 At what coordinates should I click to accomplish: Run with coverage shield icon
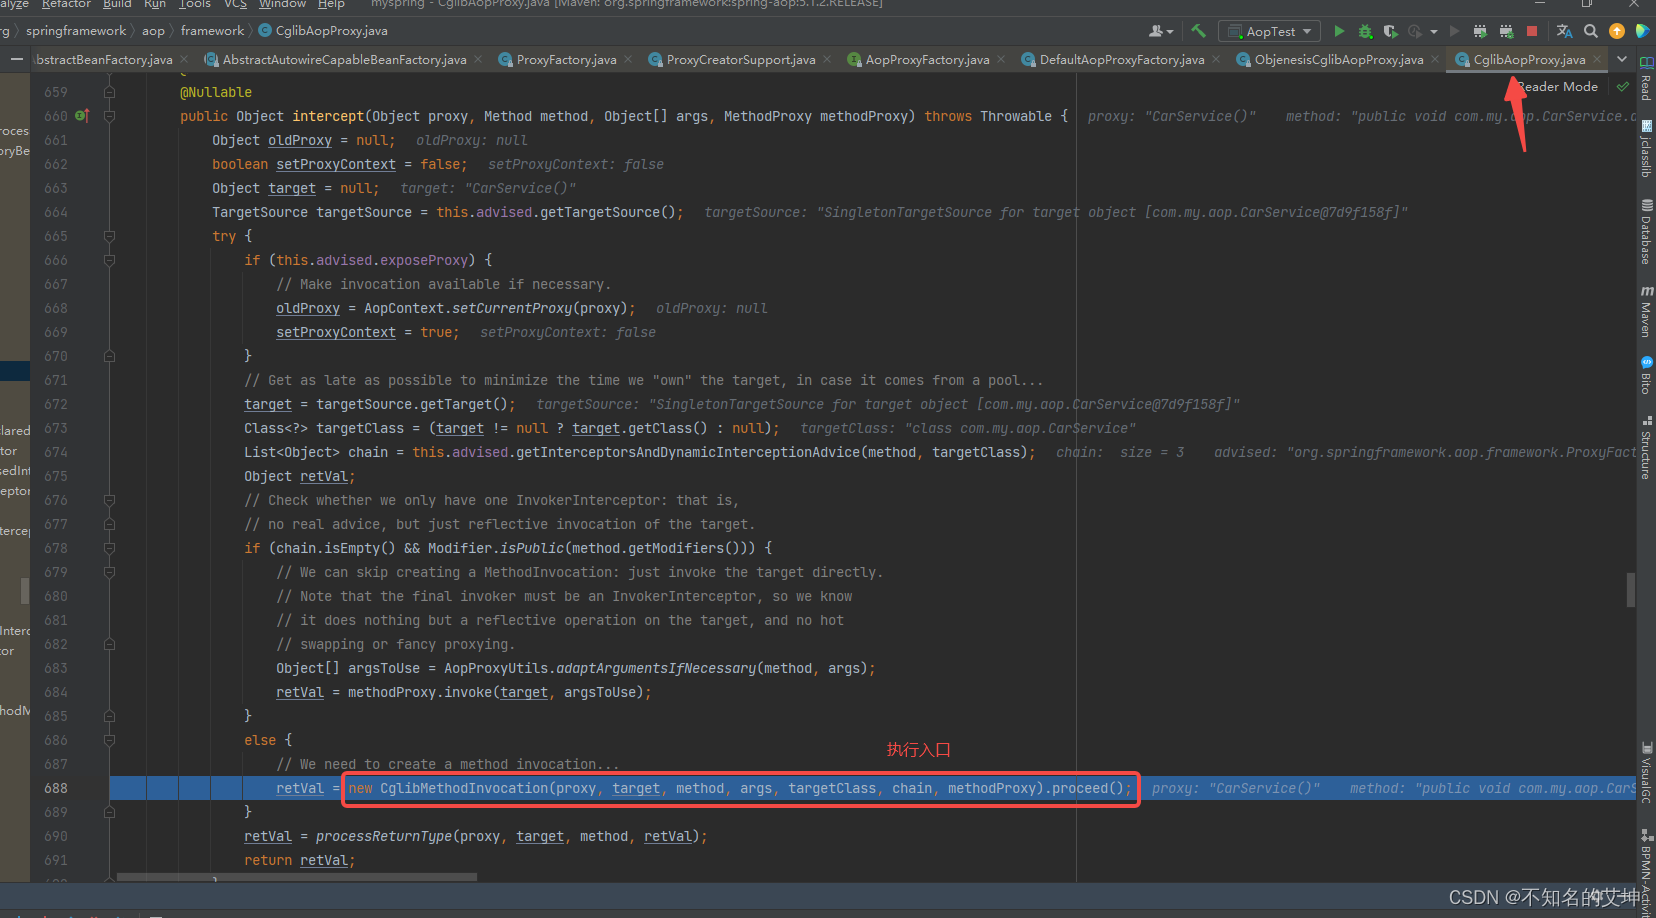[1390, 31]
